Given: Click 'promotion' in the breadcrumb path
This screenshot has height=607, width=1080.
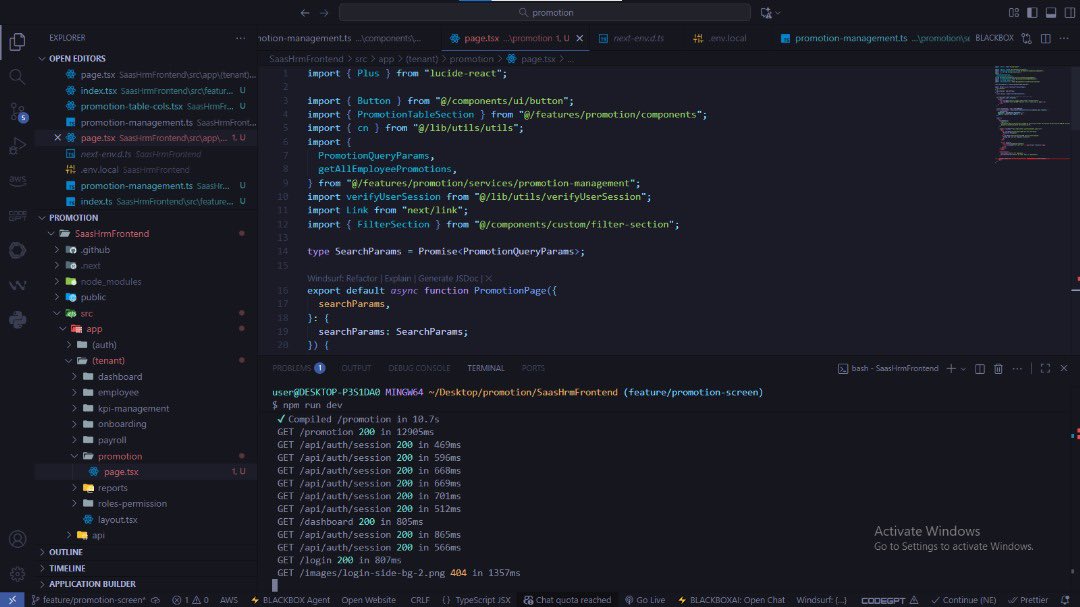Looking at the screenshot, I should (471, 59).
